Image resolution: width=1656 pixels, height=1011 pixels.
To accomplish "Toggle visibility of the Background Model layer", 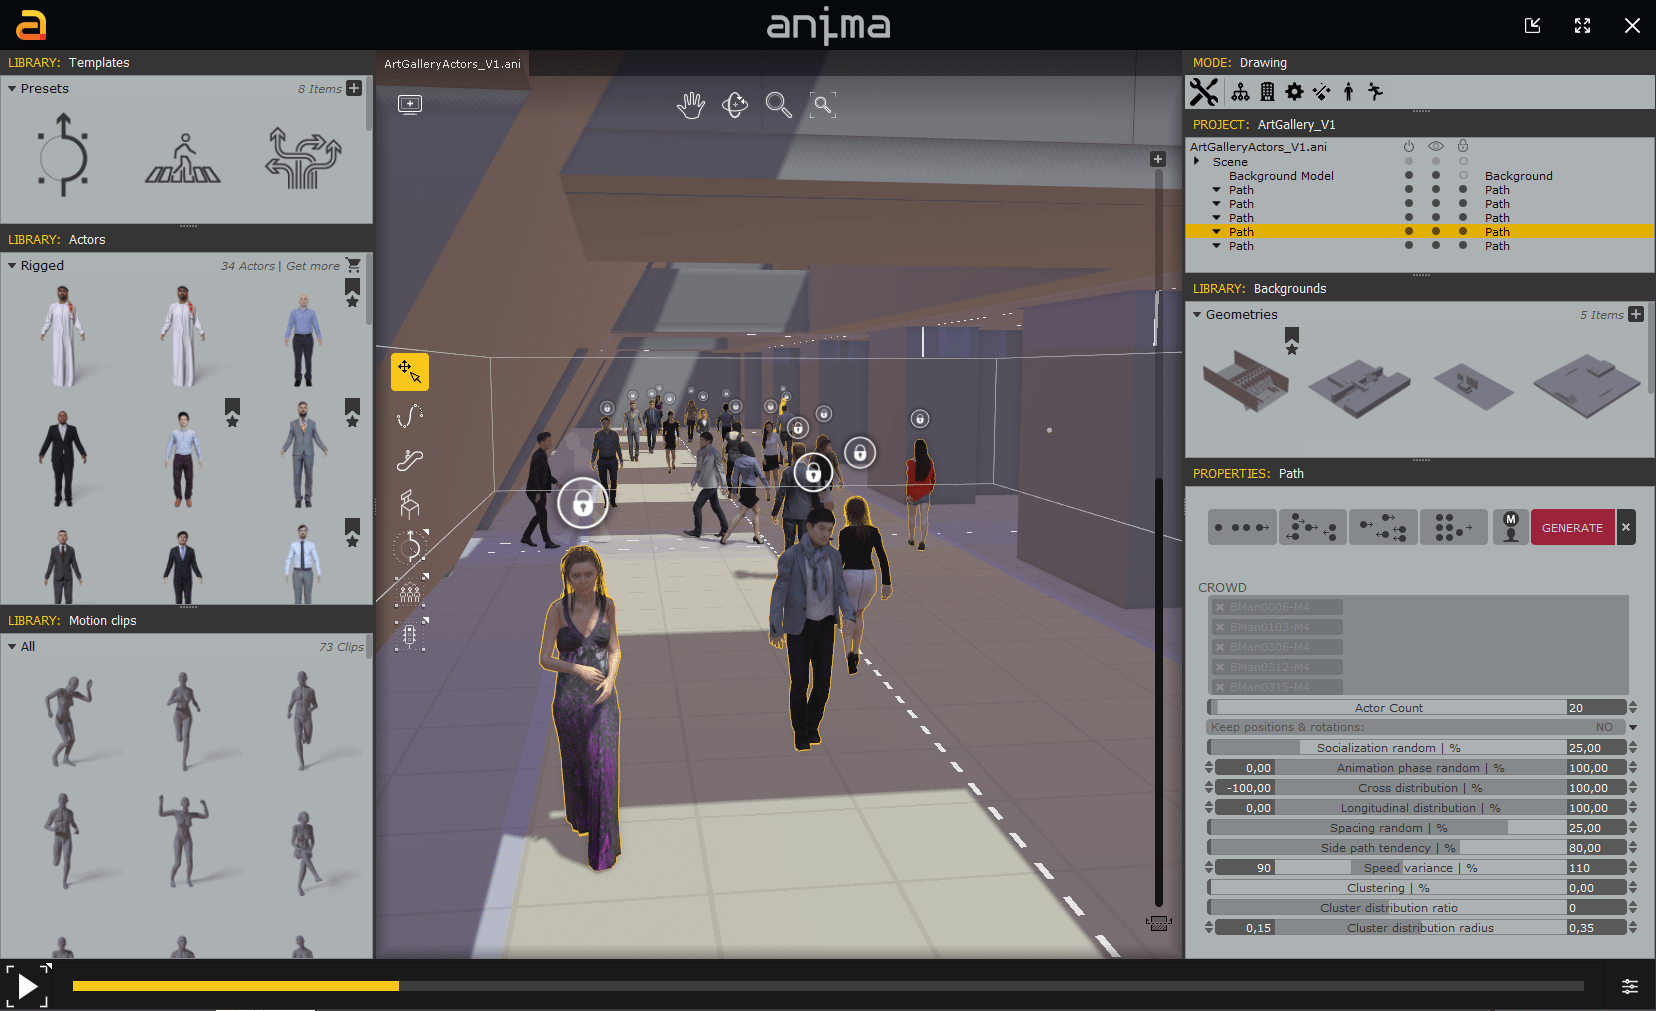I will (x=1436, y=175).
